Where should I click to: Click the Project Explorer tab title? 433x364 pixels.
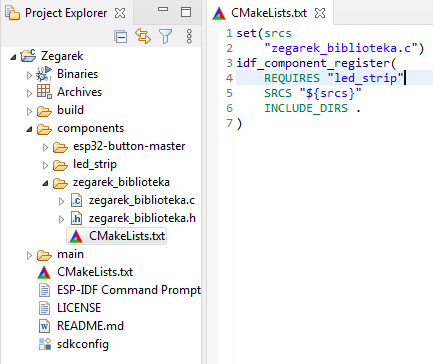pyautogui.click(x=66, y=13)
